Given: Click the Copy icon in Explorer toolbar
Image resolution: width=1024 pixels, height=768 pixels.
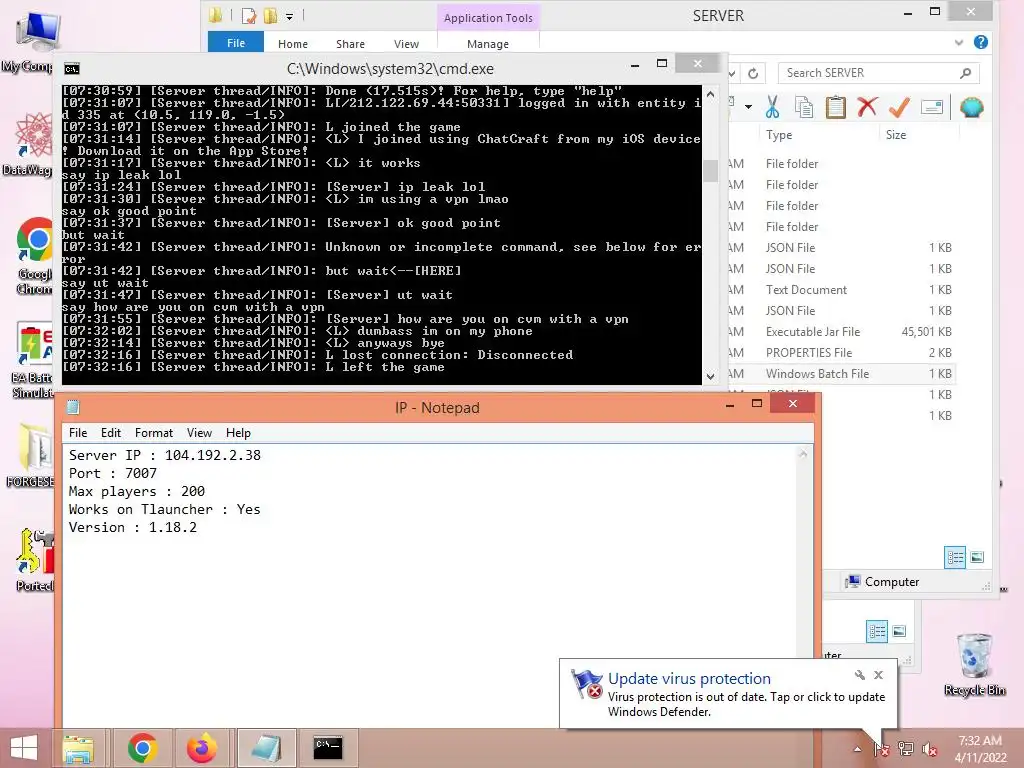Looking at the screenshot, I should point(804,107).
